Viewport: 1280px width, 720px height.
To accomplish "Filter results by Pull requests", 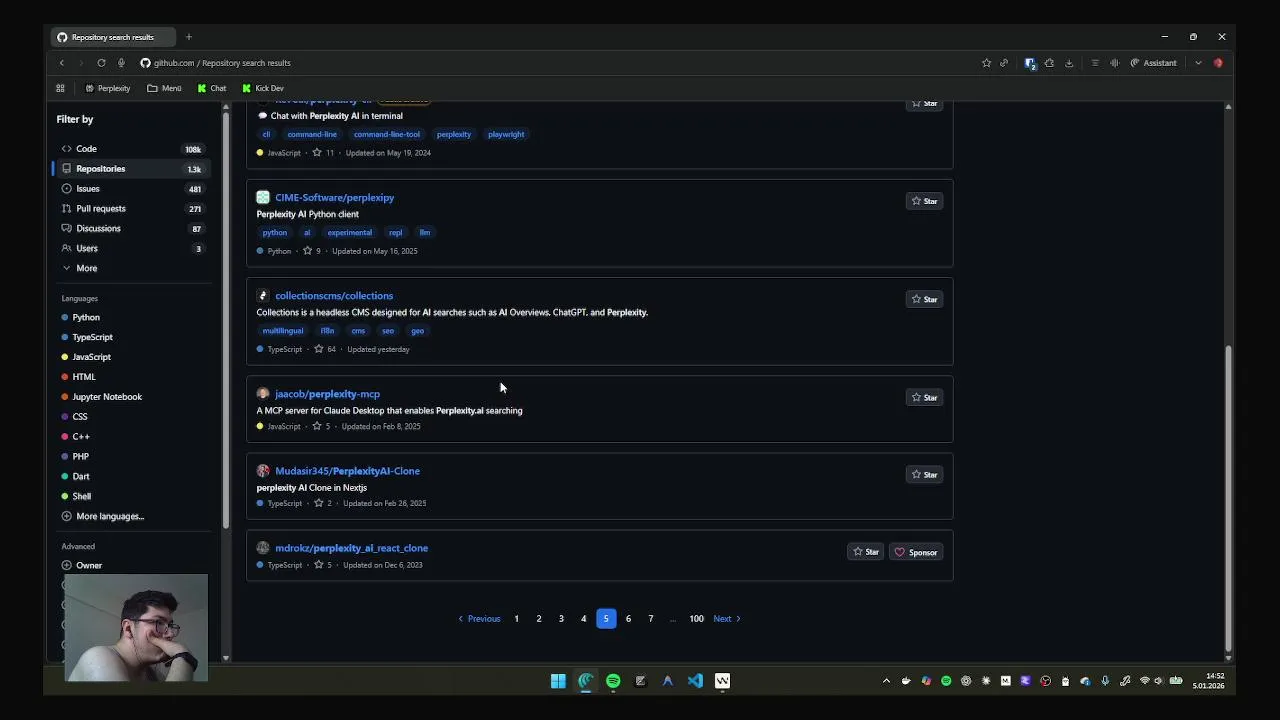I will [x=131, y=208].
